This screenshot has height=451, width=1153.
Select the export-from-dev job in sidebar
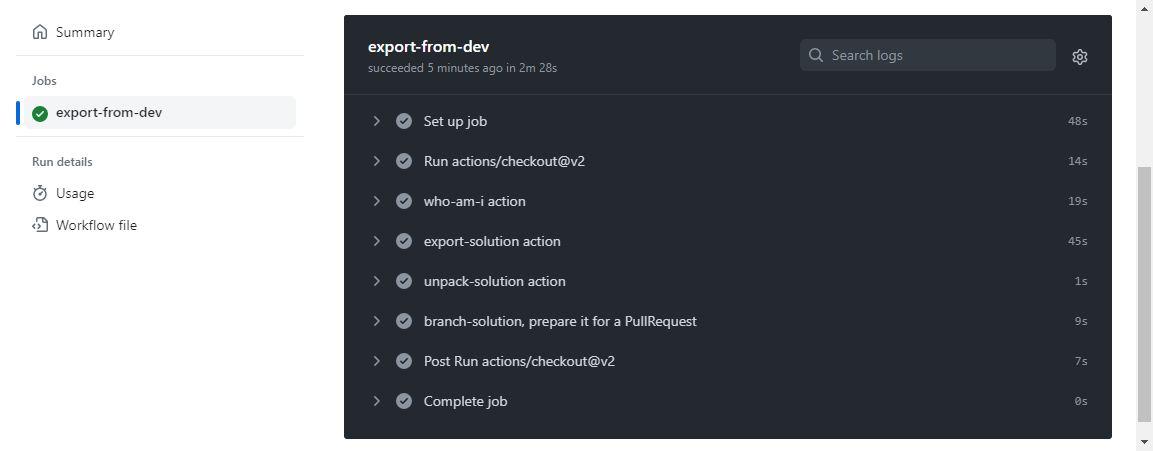tap(160, 113)
